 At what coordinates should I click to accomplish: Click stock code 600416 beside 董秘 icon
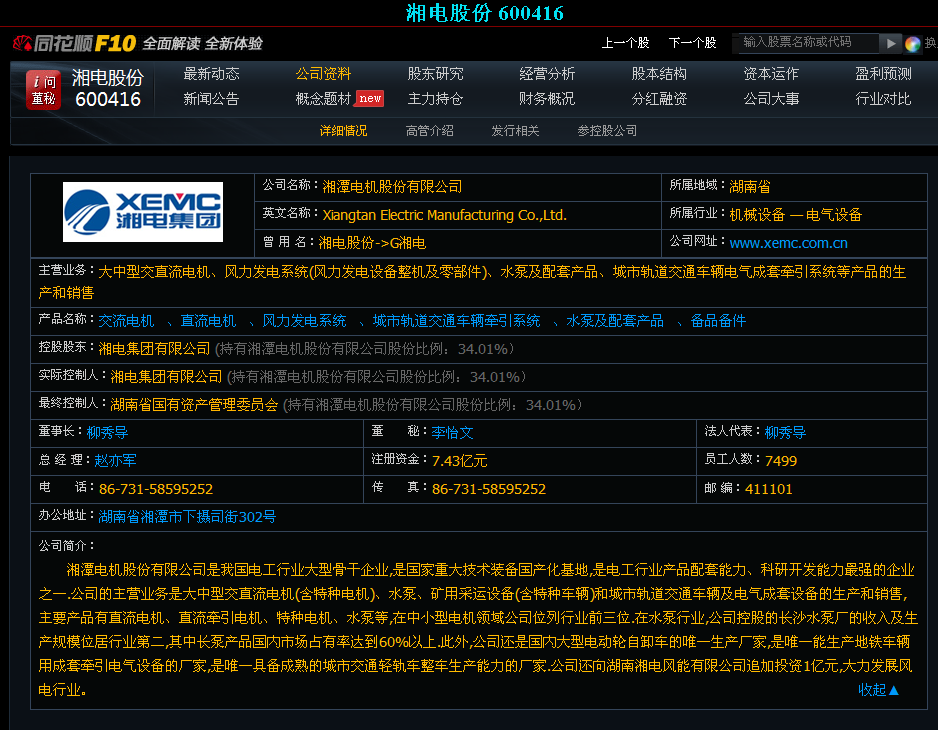[x=108, y=99]
